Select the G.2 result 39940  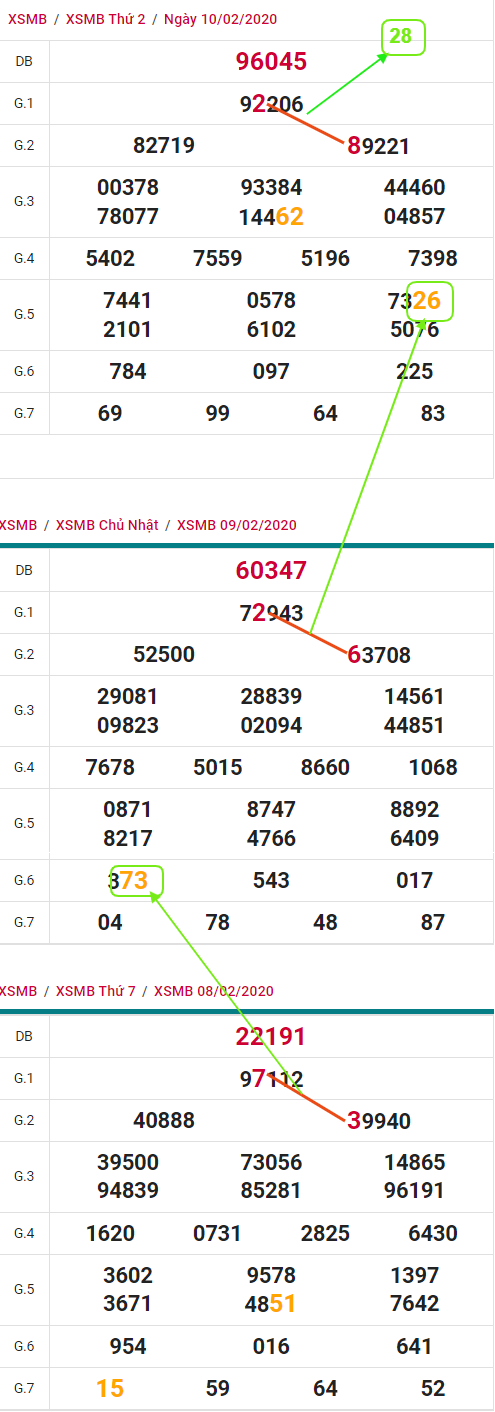coord(379,1121)
